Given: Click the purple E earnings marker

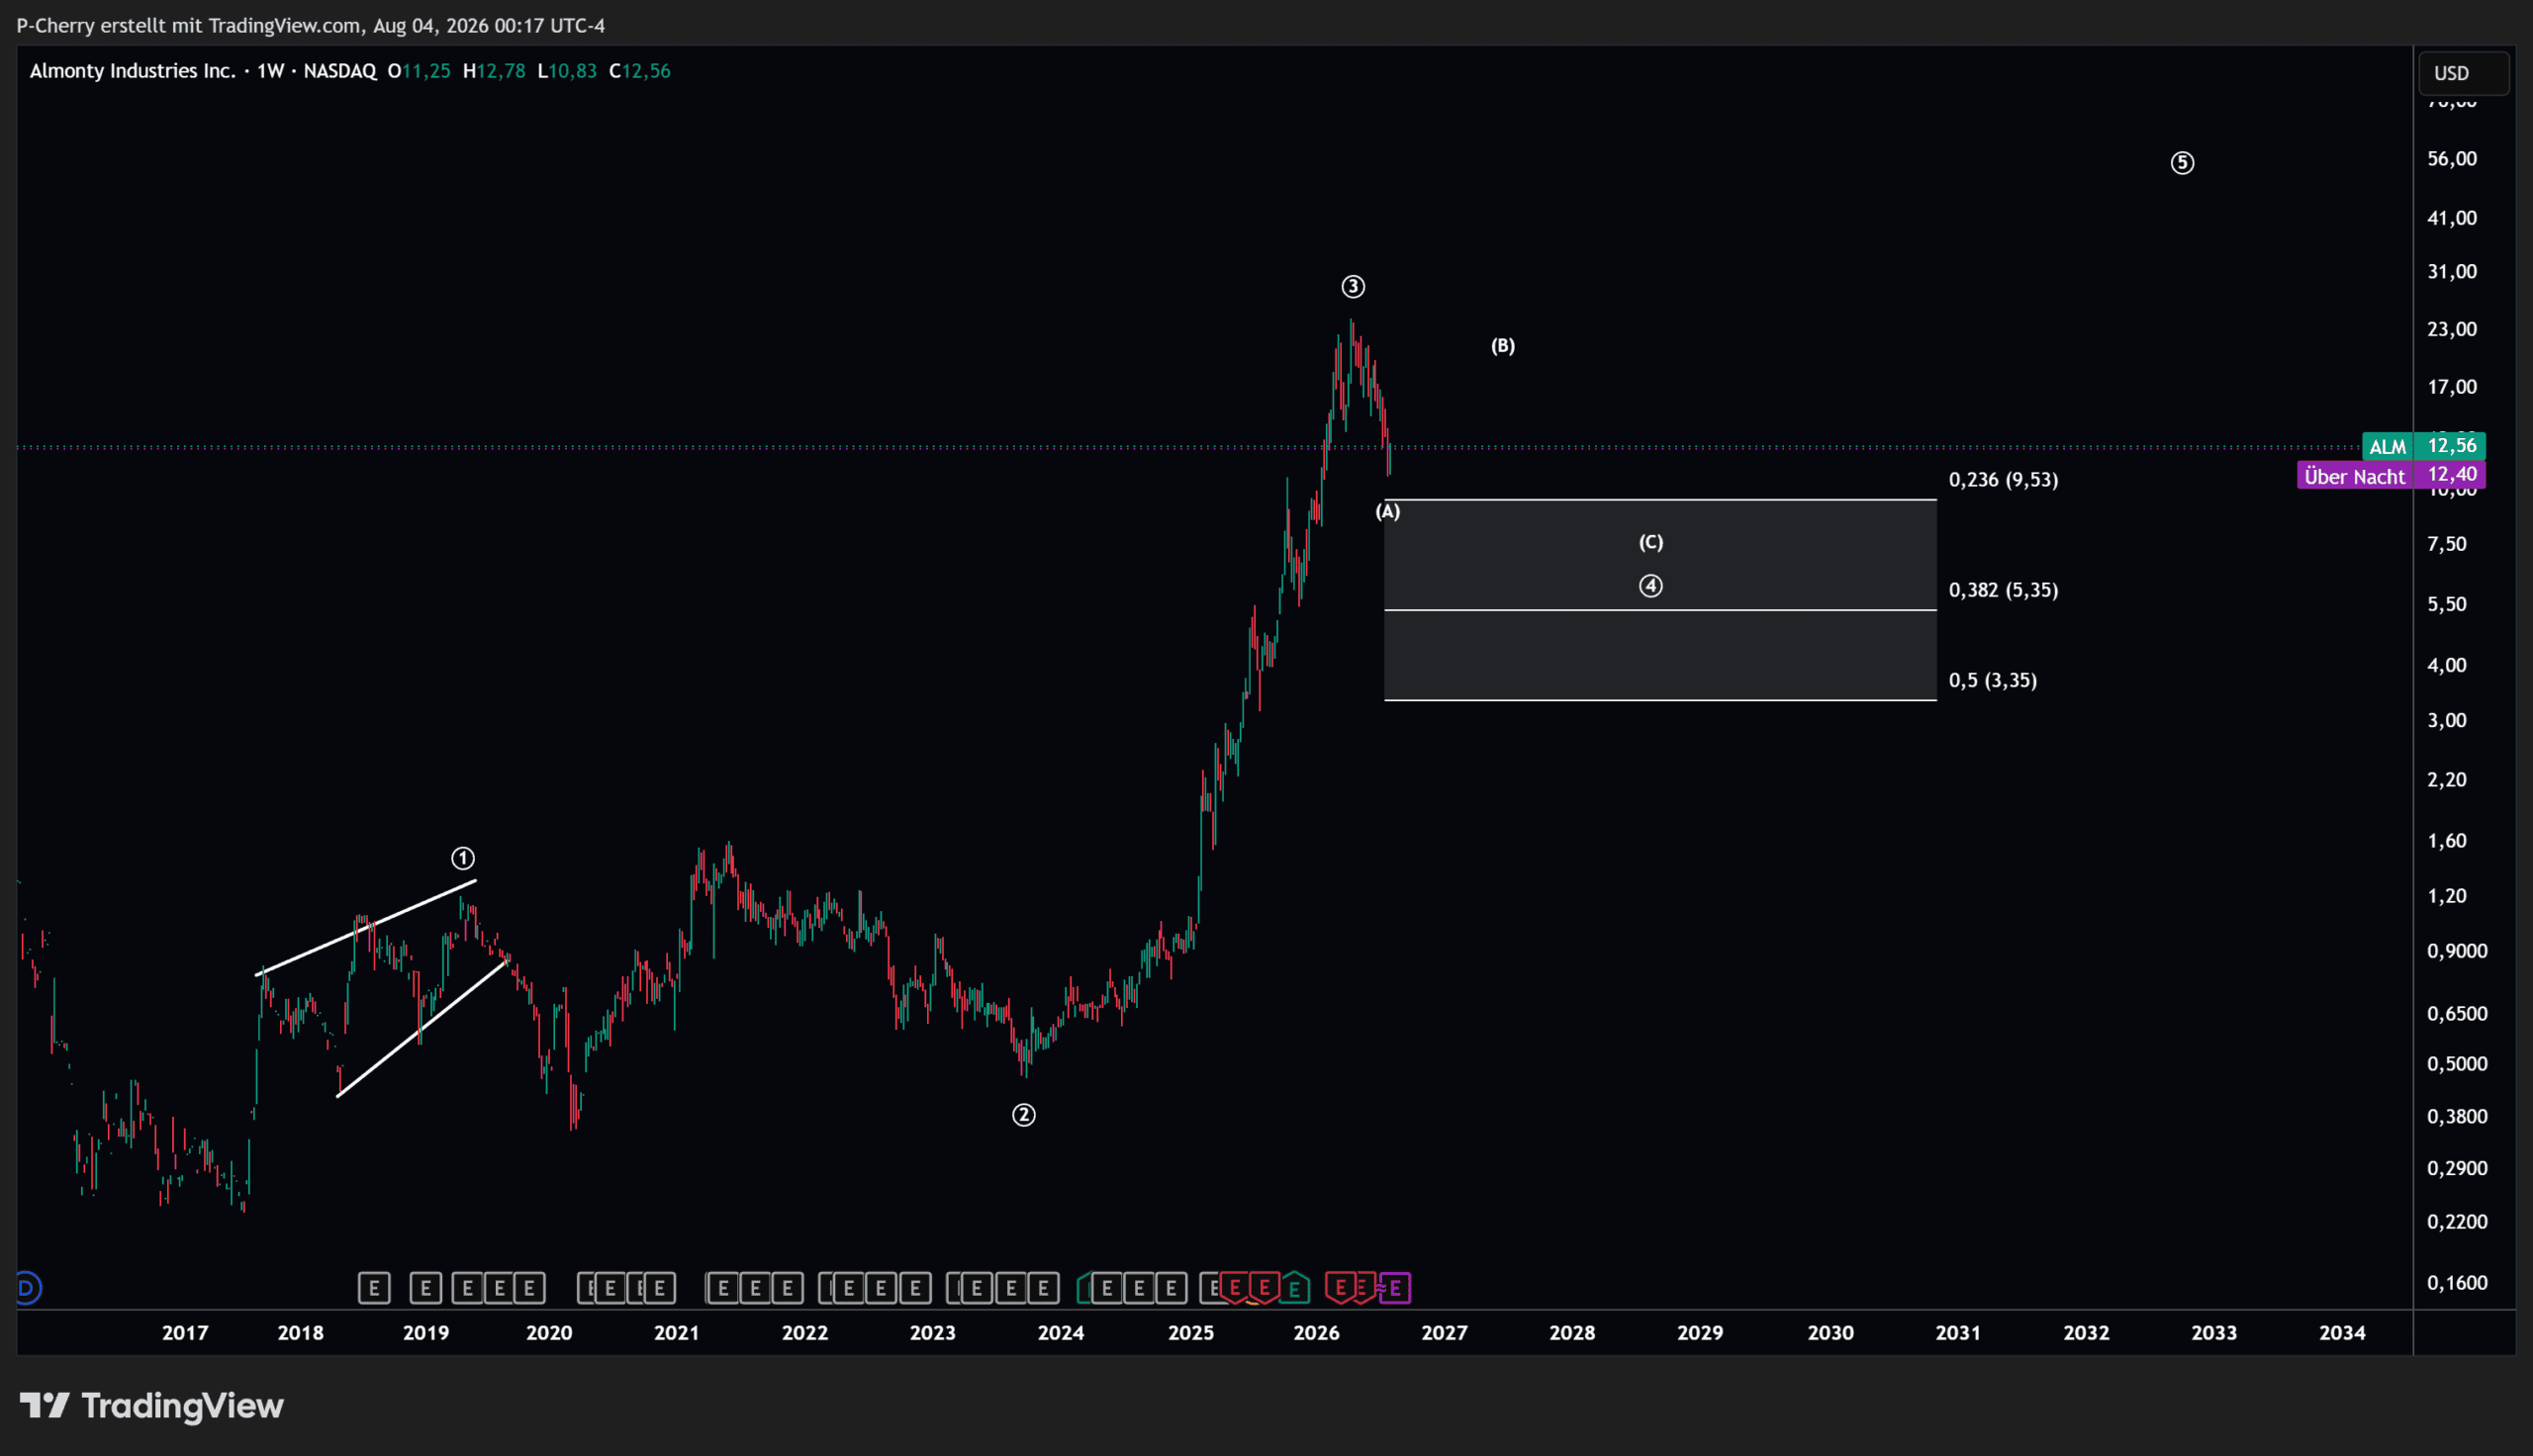Looking at the screenshot, I should pyautogui.click(x=1395, y=1288).
